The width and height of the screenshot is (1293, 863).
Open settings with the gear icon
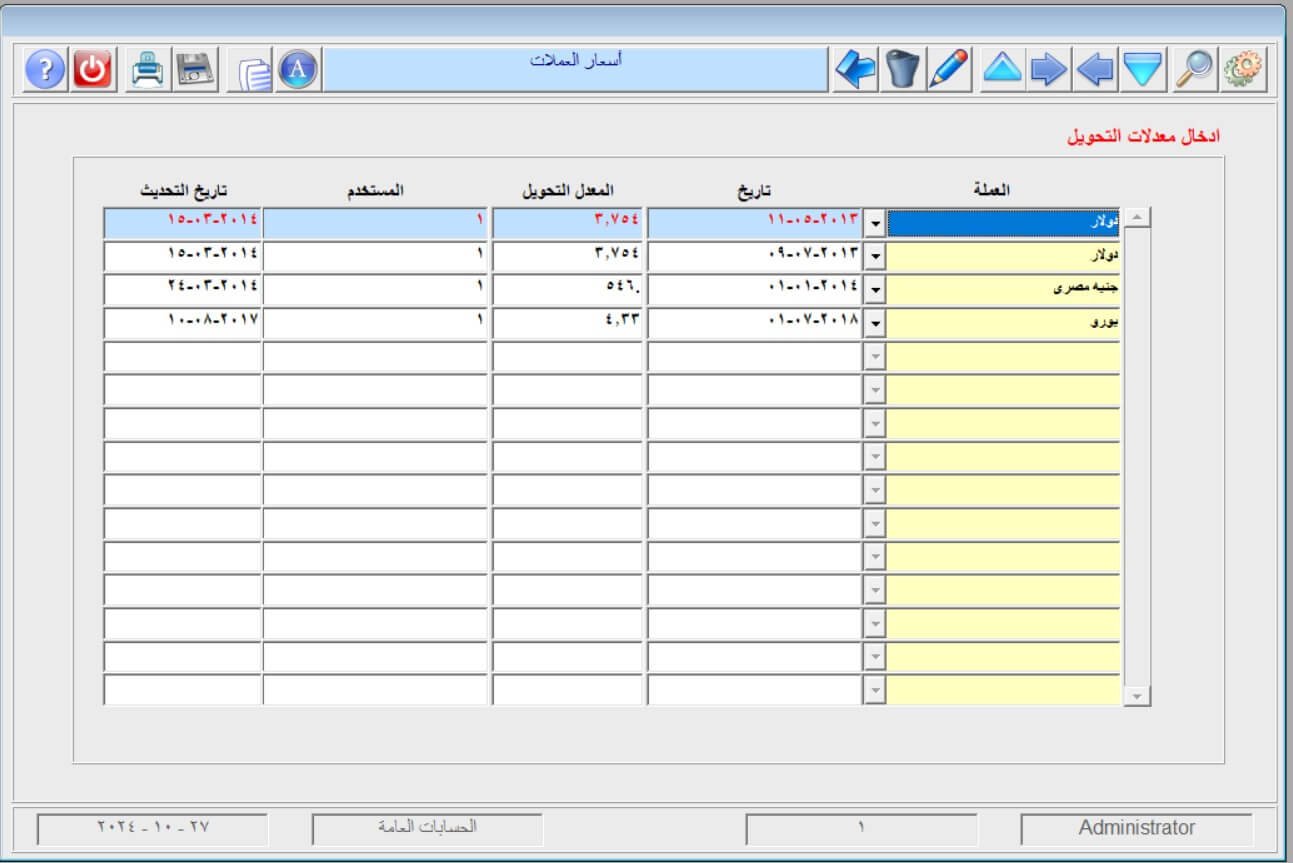pyautogui.click(x=1243, y=70)
